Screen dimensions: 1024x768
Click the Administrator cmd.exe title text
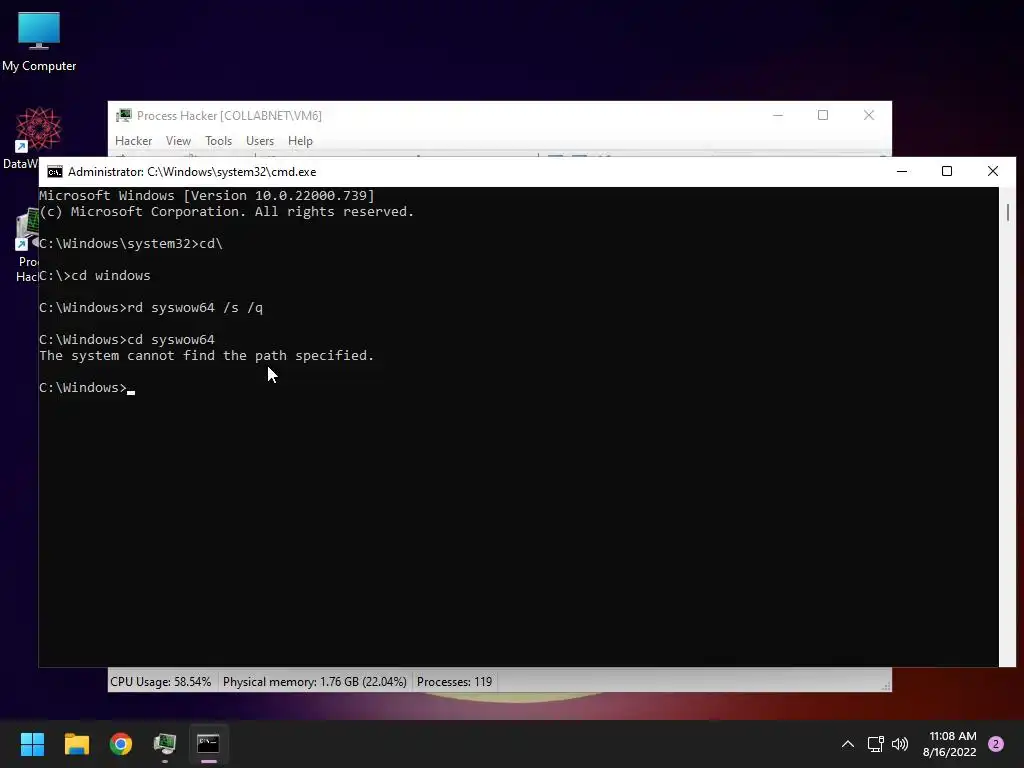click(x=192, y=172)
